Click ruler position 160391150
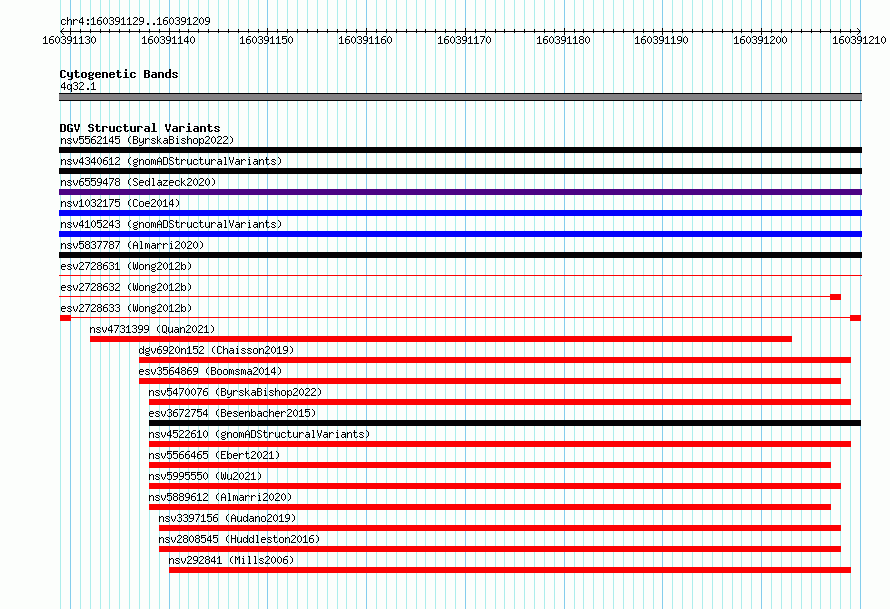890x609 pixels. [x=266, y=40]
